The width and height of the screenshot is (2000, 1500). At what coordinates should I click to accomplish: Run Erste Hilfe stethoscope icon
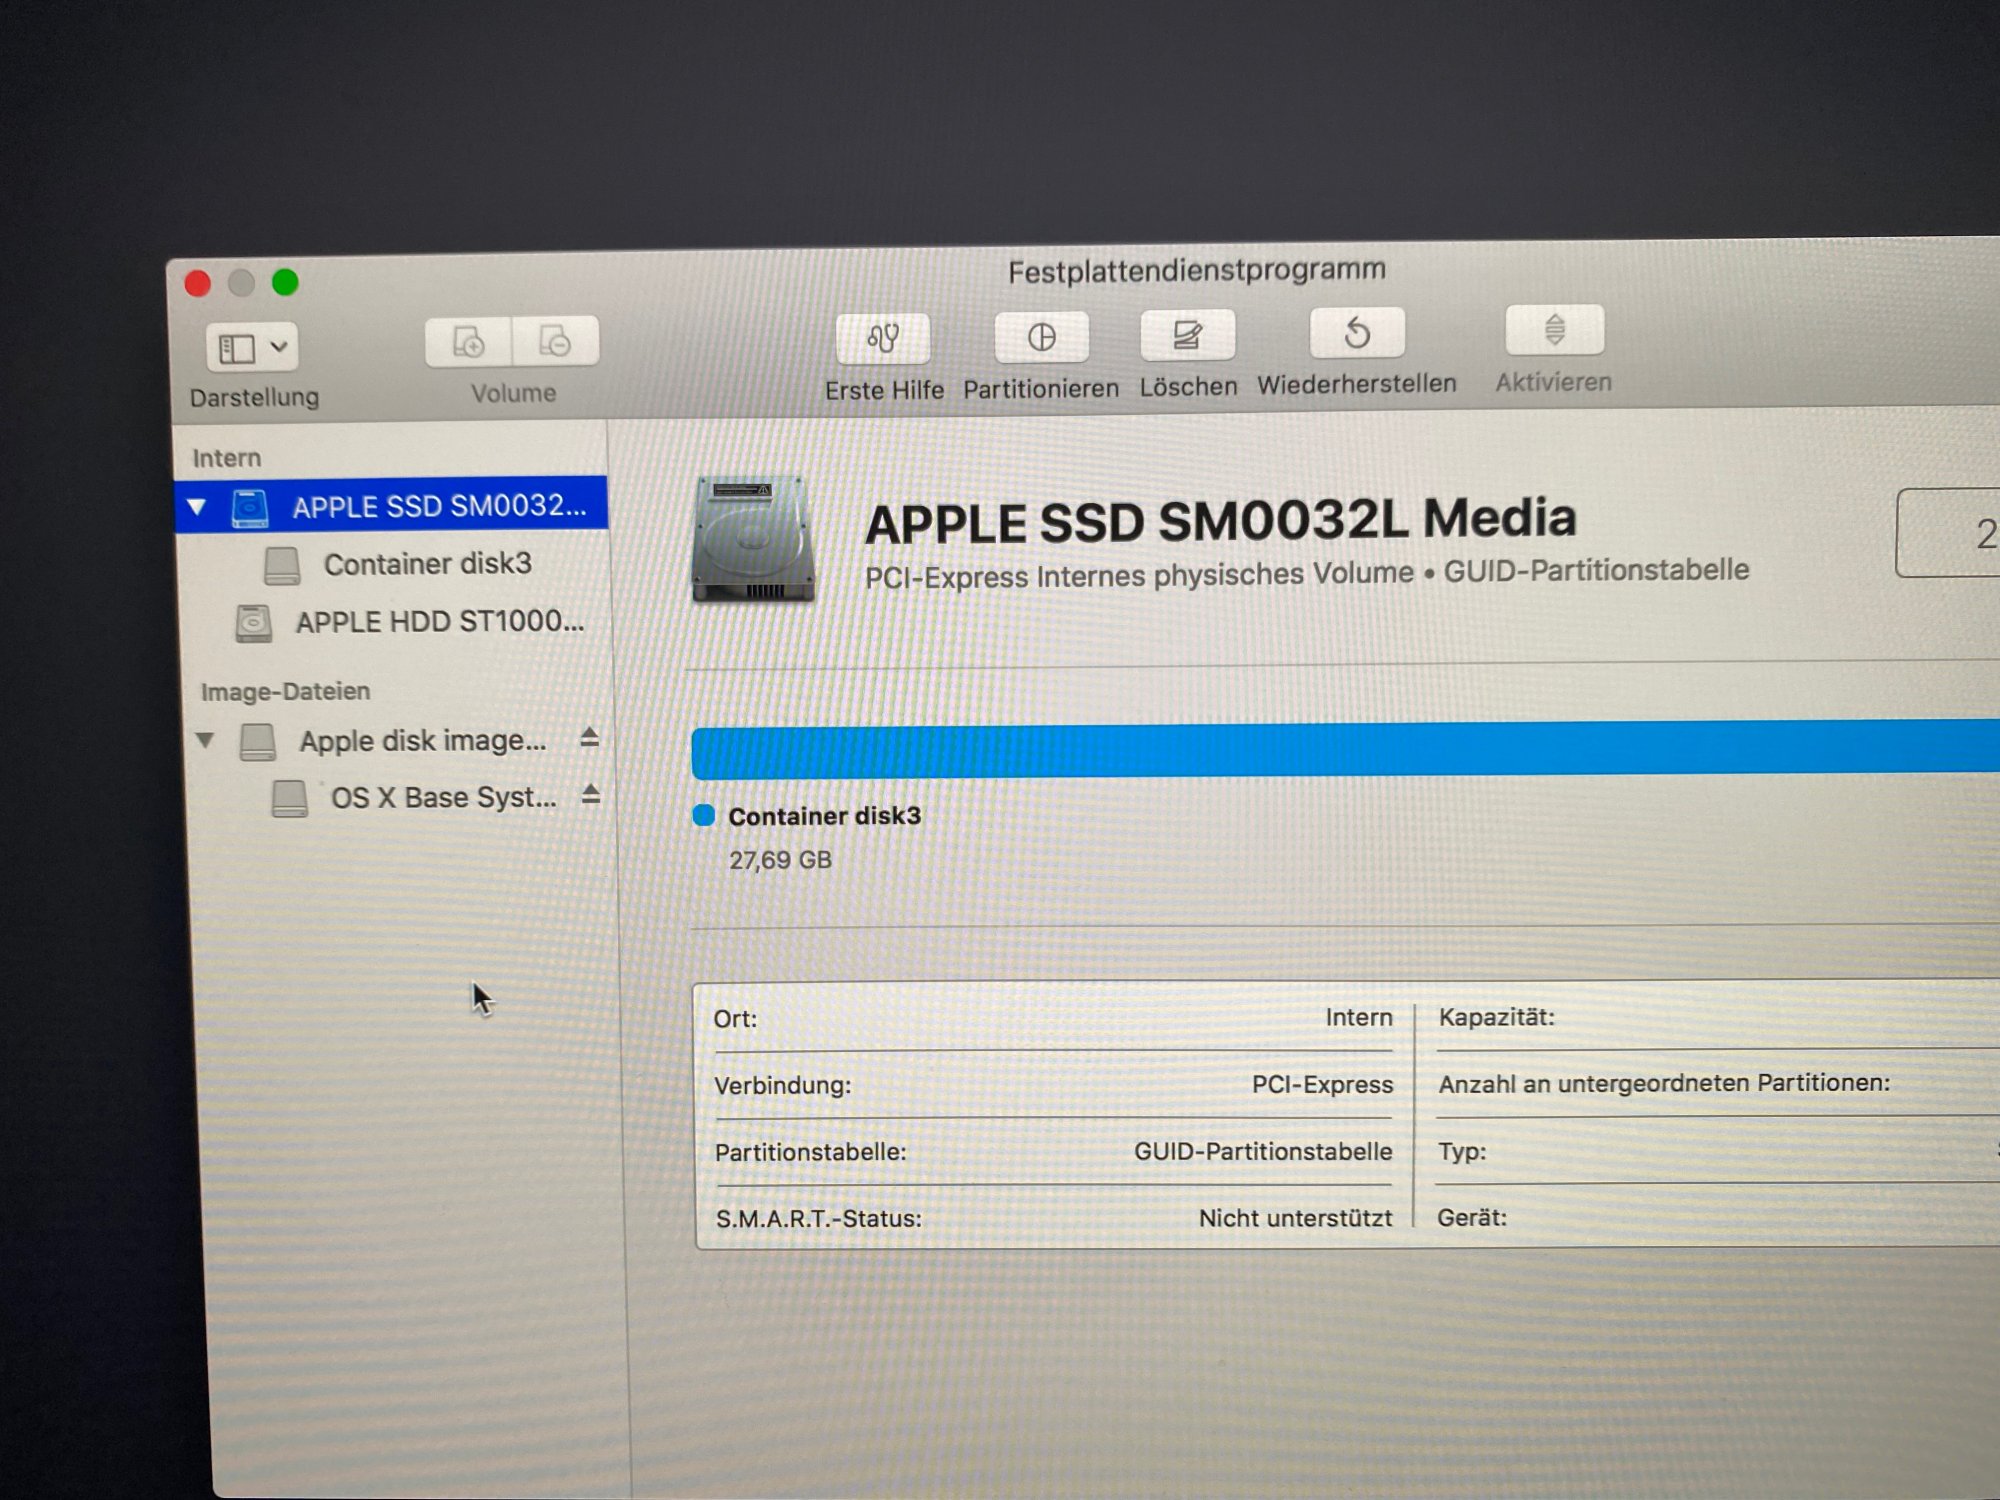click(883, 338)
